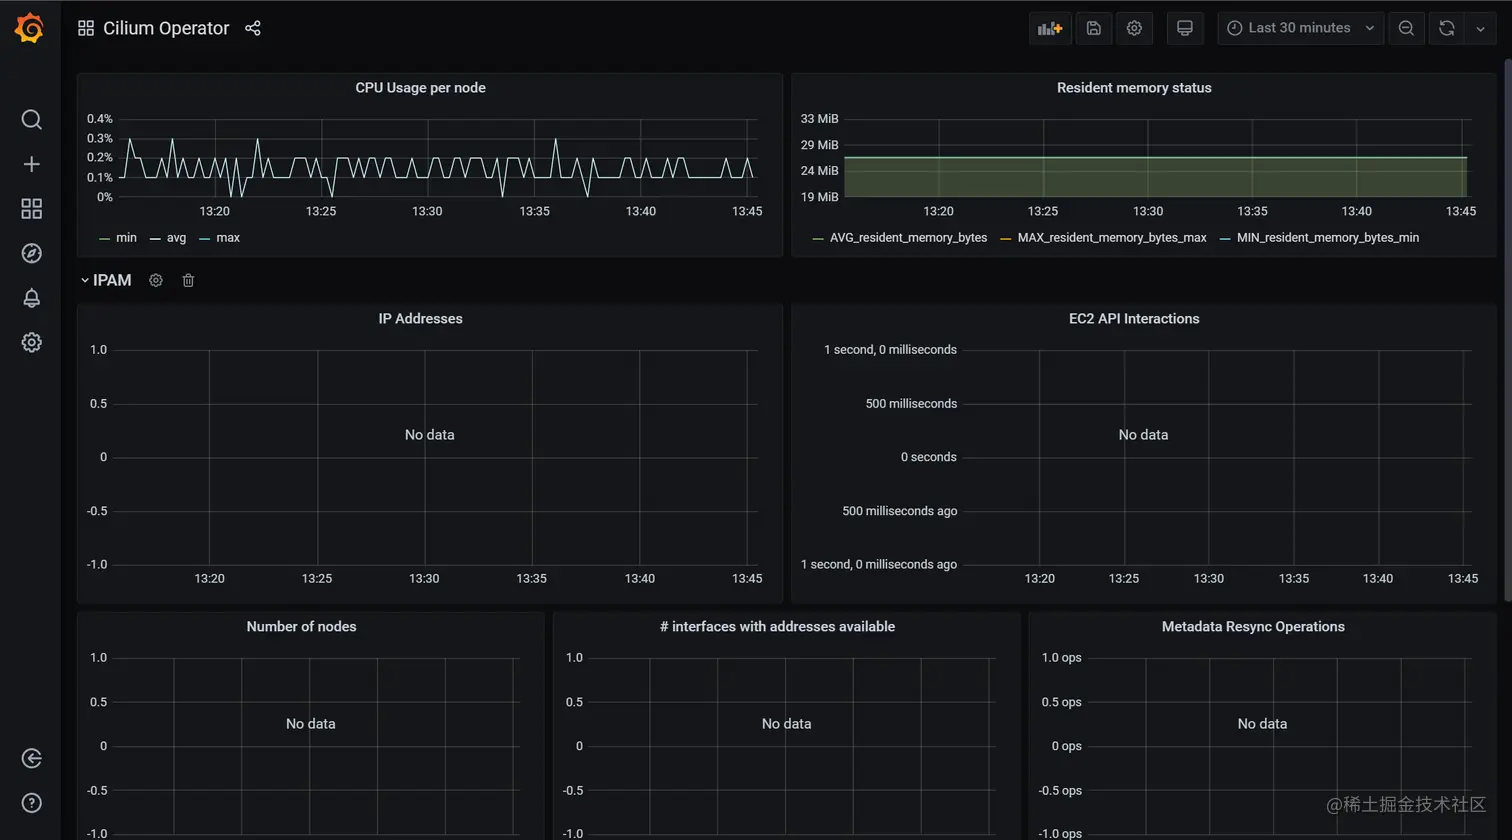The height and width of the screenshot is (840, 1512).
Task: Toggle the max series in legend
Action: coord(228,238)
